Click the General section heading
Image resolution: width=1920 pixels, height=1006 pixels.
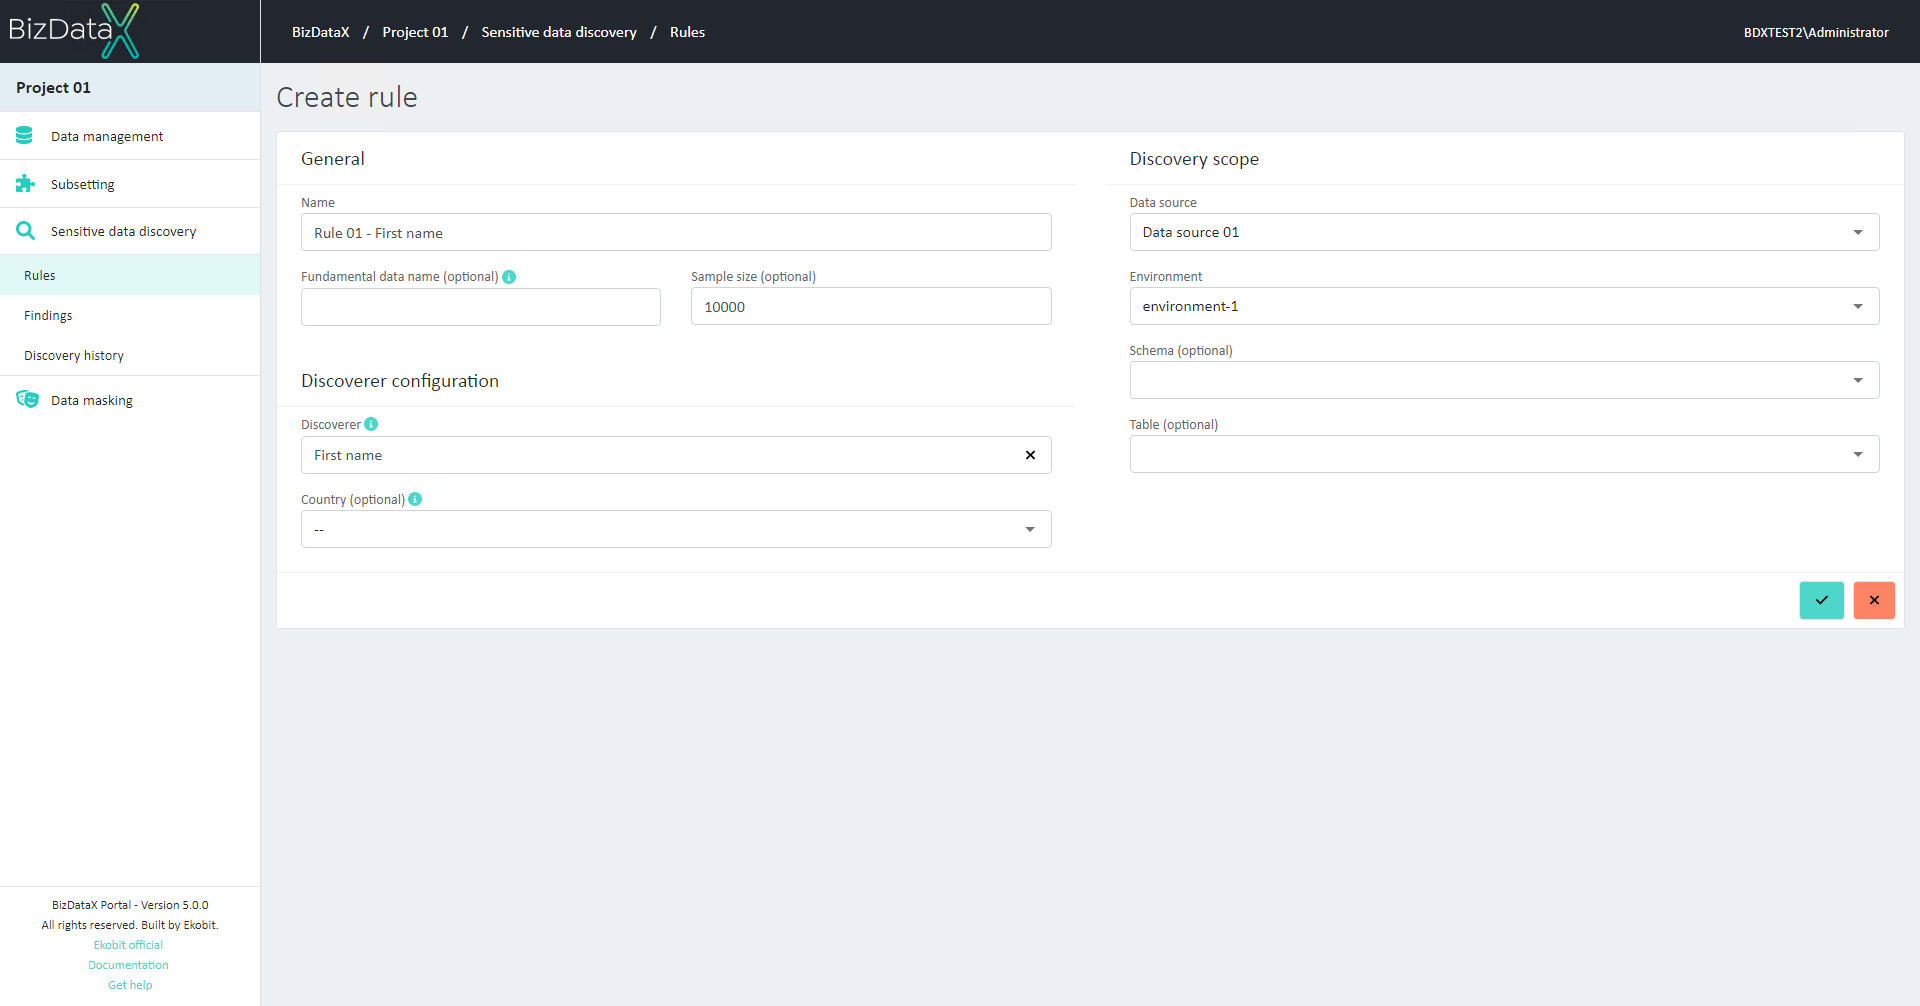pyautogui.click(x=333, y=159)
